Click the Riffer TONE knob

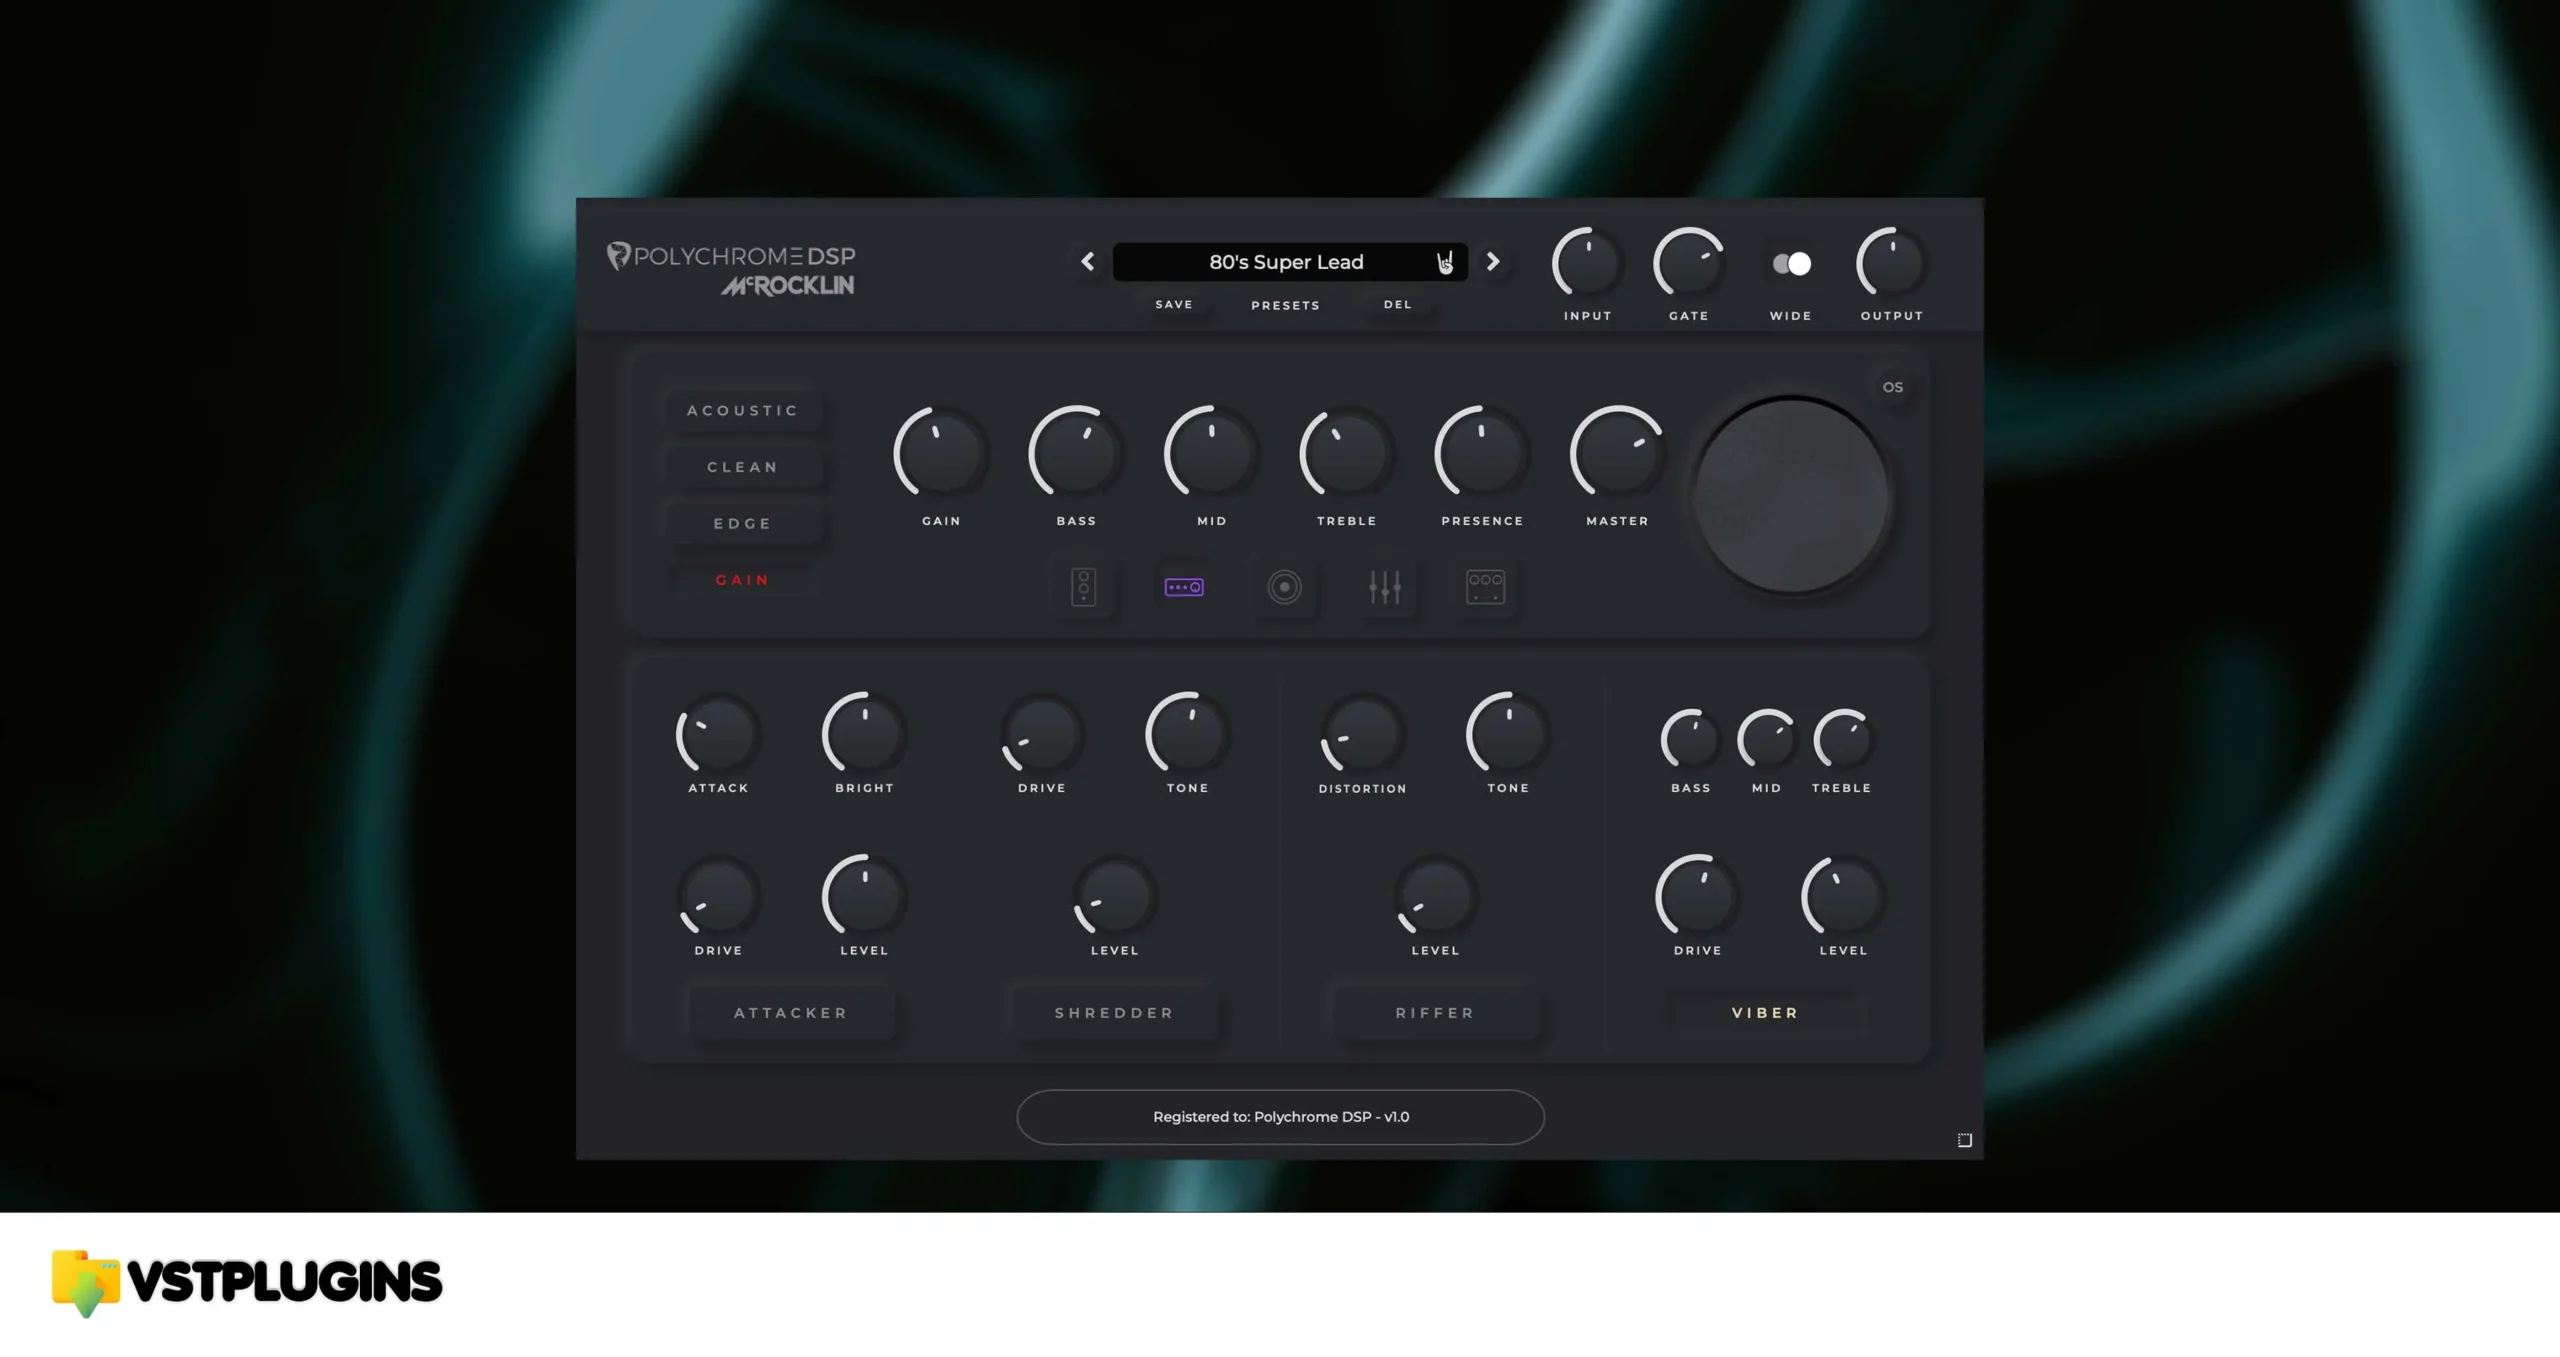pos(1508,735)
